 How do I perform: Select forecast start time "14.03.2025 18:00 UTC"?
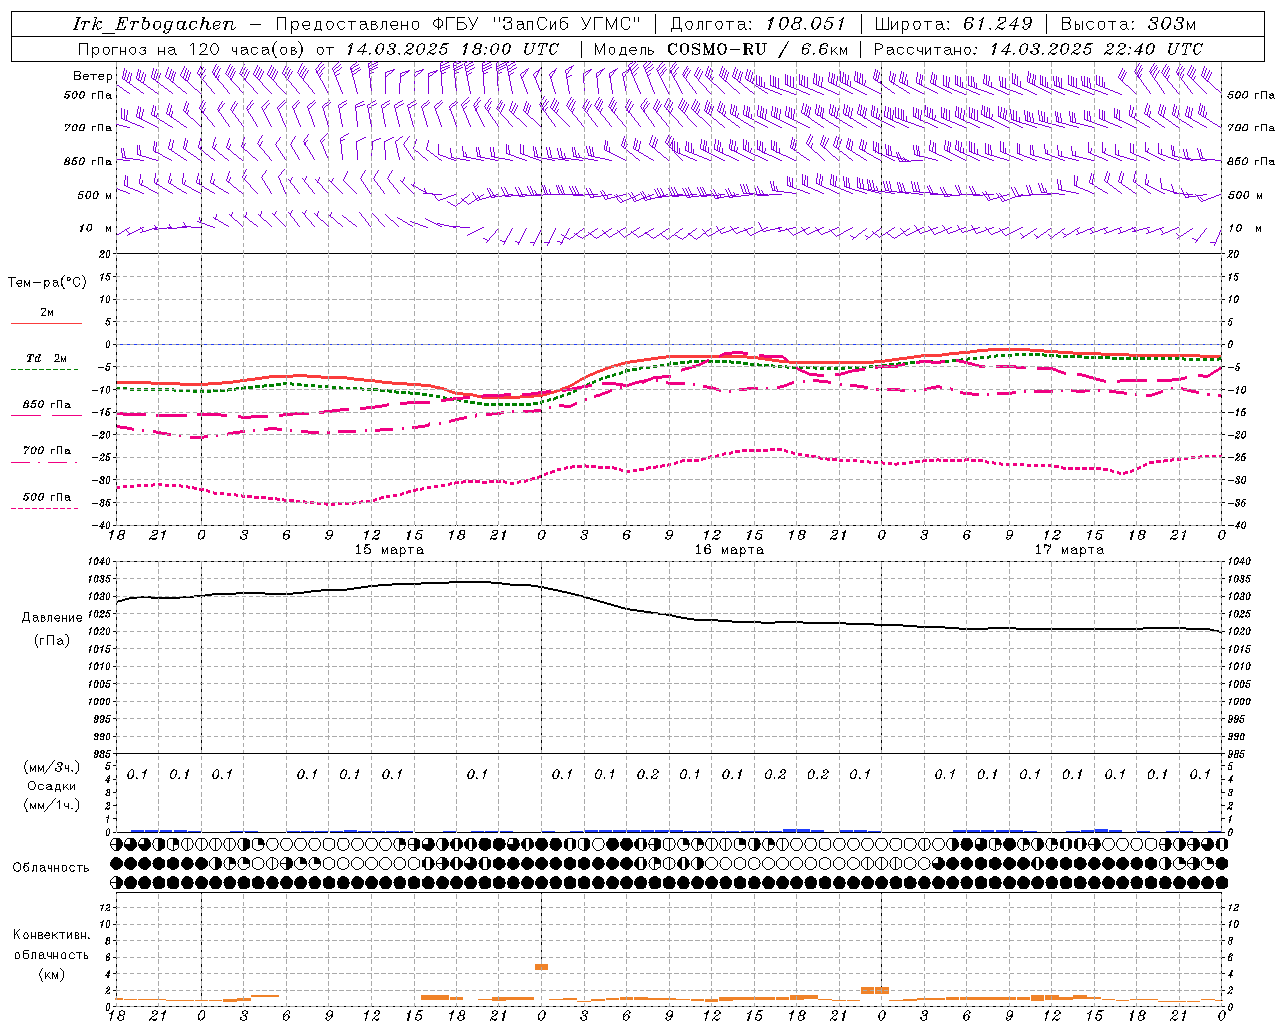[x=452, y=49]
